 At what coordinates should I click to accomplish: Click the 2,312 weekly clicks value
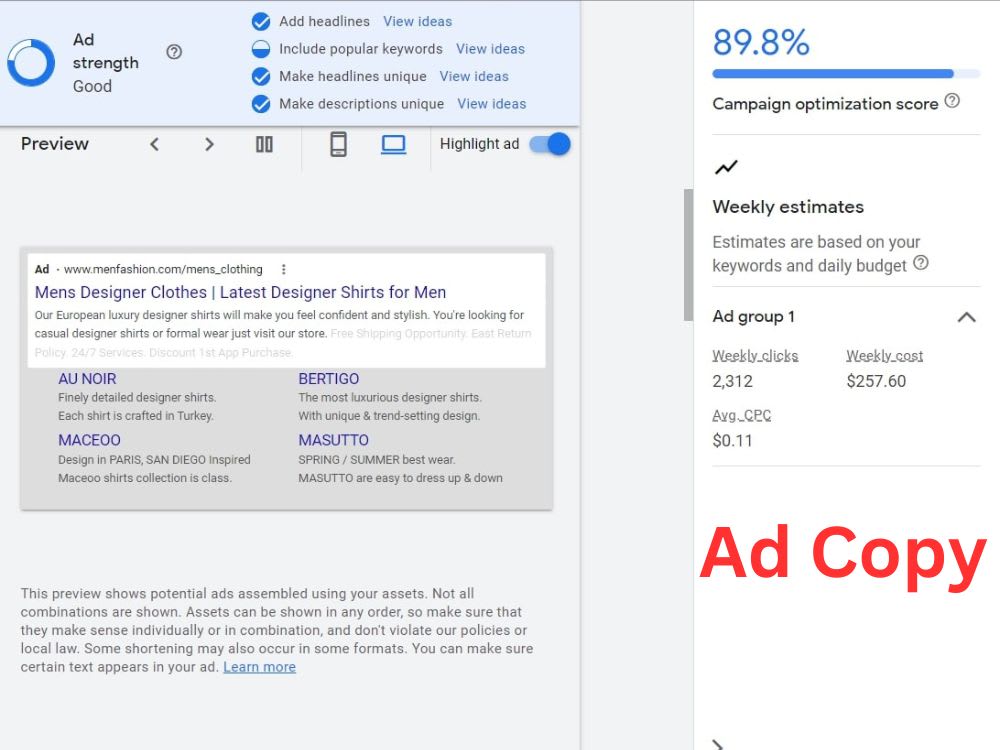coord(732,381)
